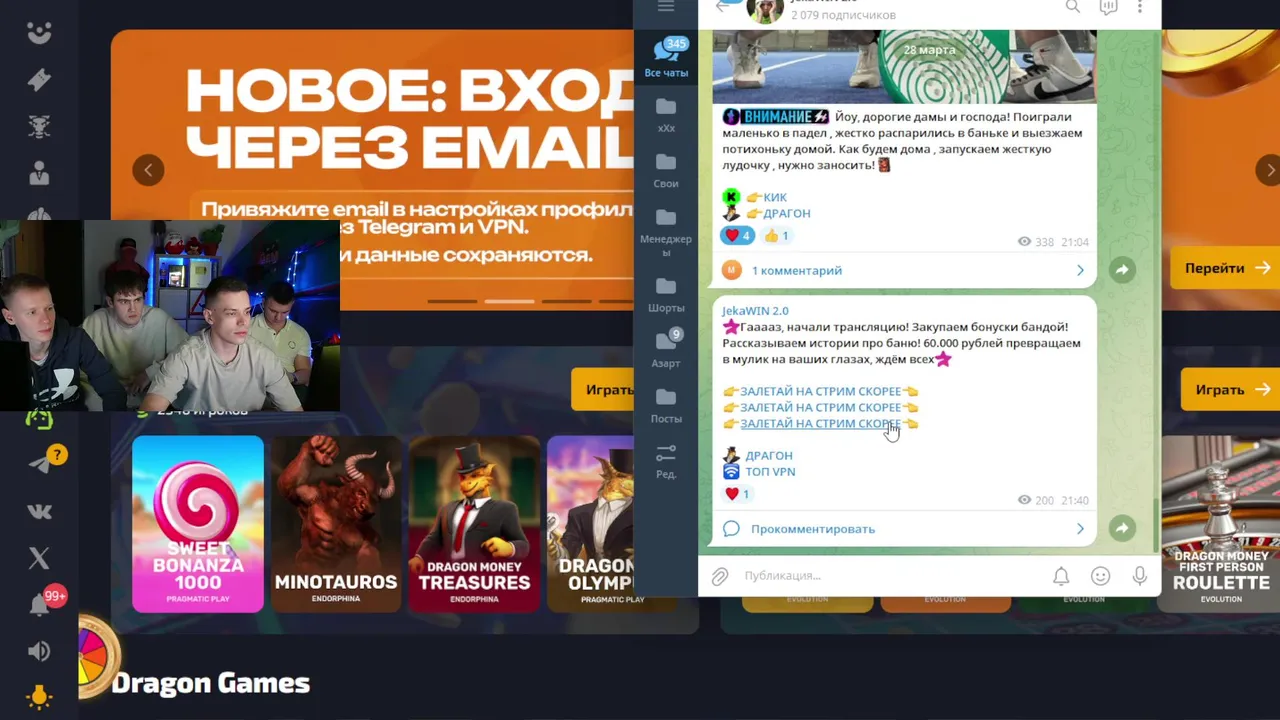1280x720 pixels.
Task: Open Minotauros game tile
Action: click(336, 524)
